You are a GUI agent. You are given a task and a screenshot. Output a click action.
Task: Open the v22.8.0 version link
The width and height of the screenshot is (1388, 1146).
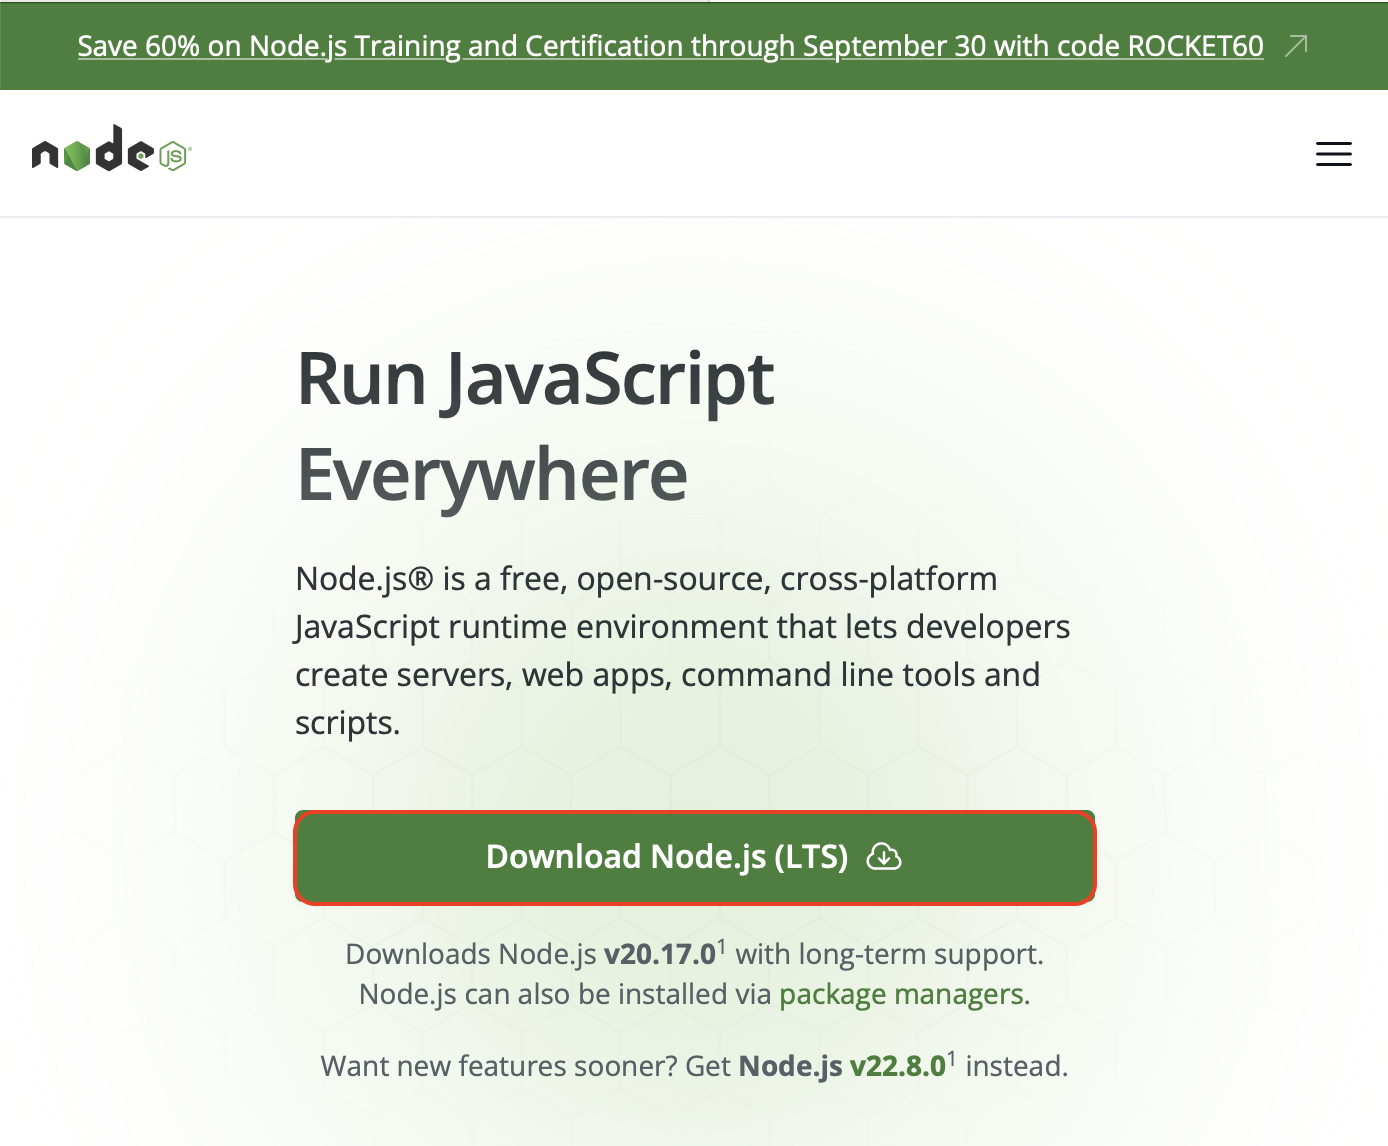(898, 1066)
